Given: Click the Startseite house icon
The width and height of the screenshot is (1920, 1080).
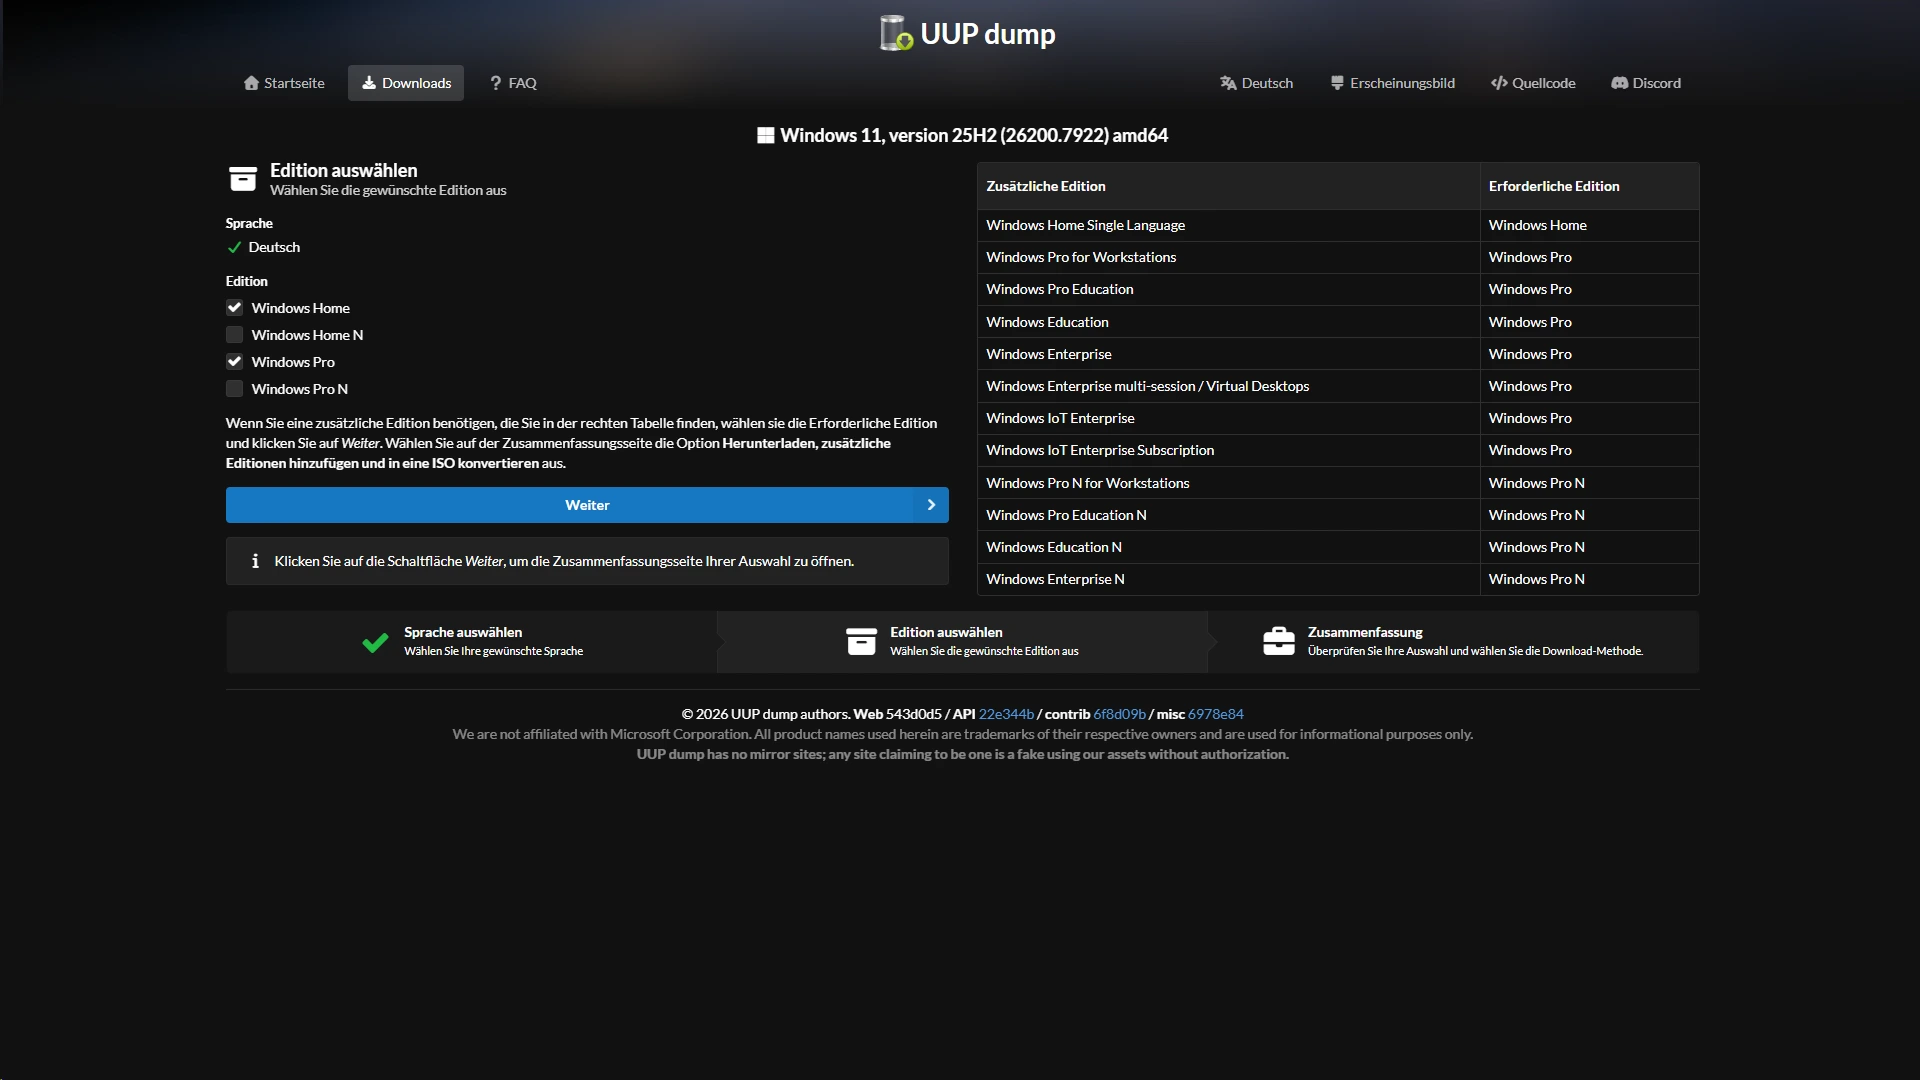Looking at the screenshot, I should click(251, 83).
